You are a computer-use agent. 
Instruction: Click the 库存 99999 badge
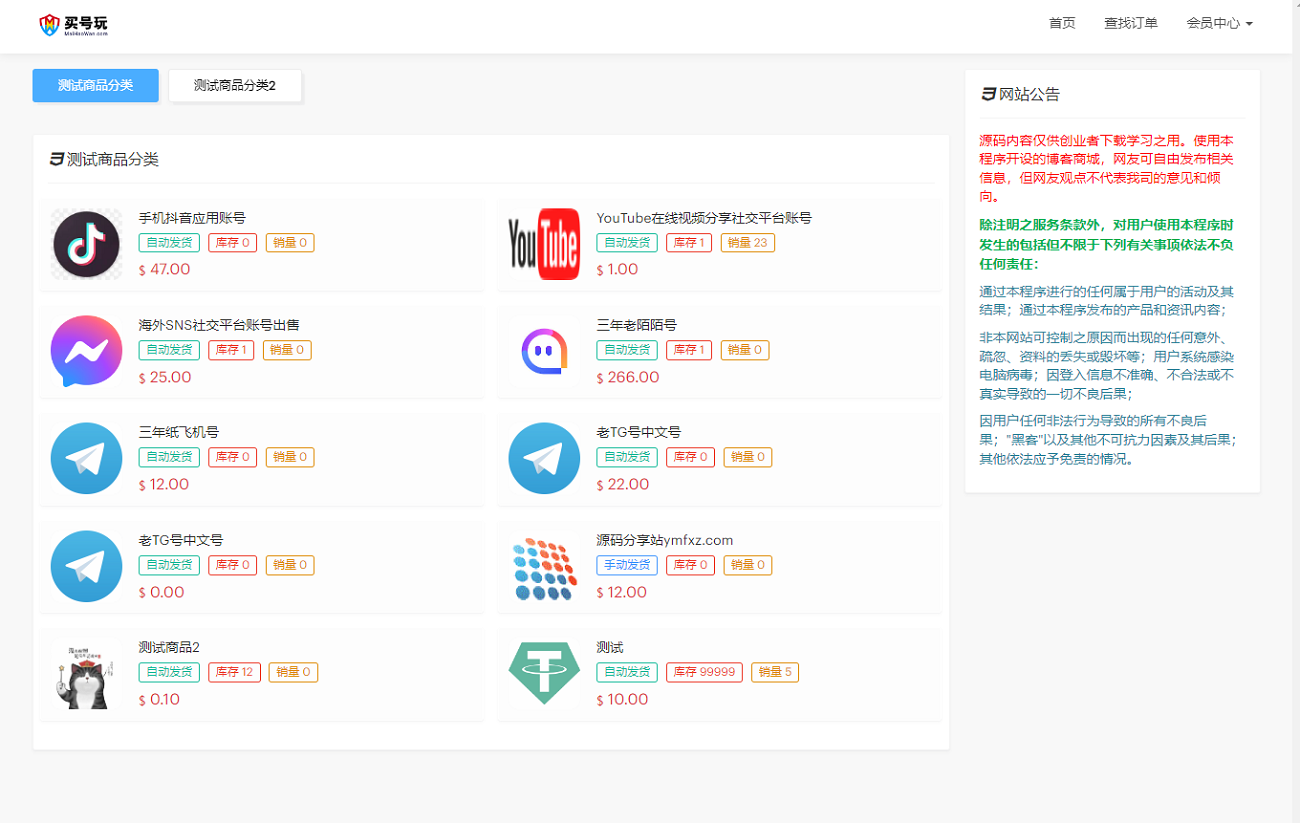pos(704,672)
